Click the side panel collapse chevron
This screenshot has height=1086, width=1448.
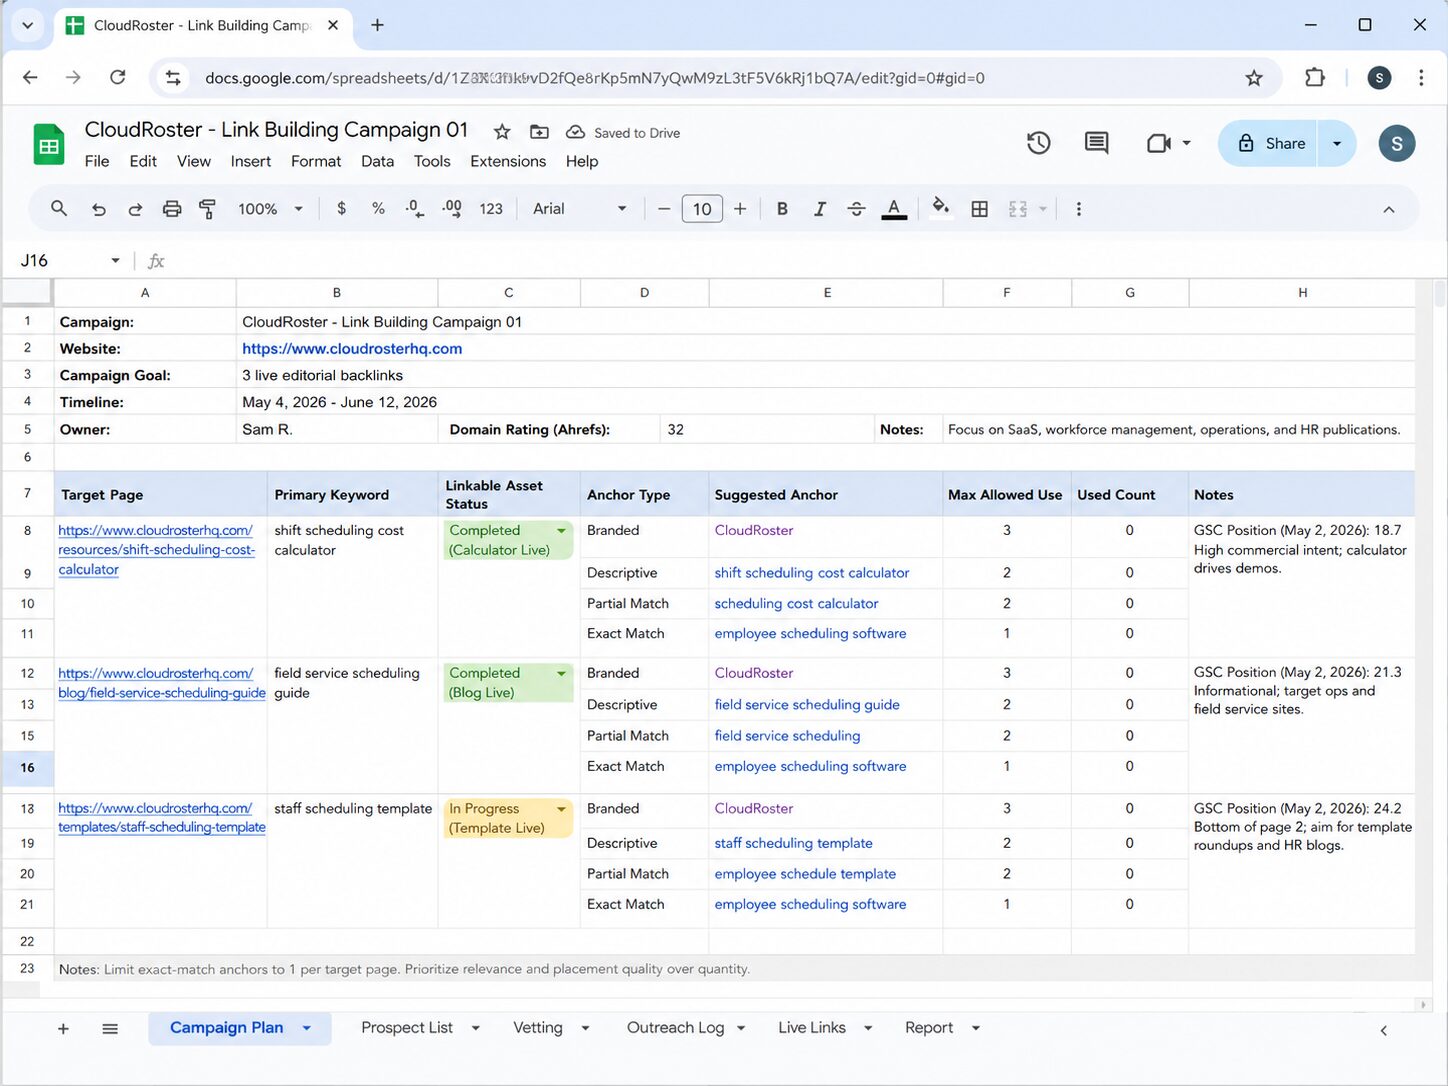pos(1384,1031)
